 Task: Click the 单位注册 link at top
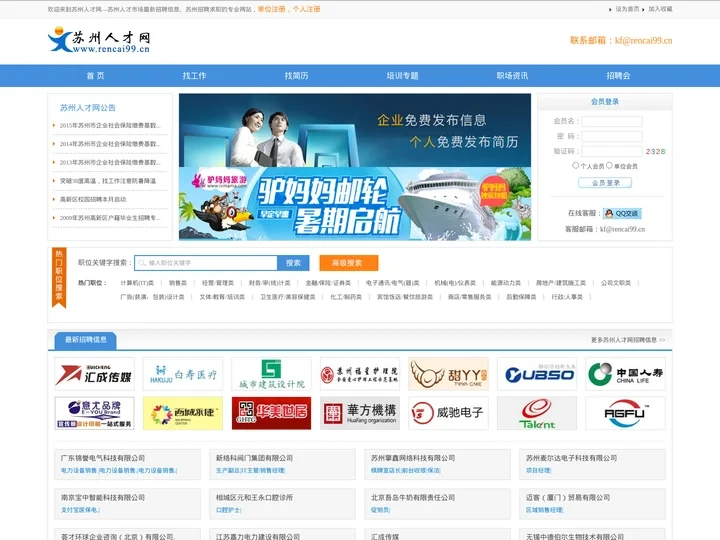click(x=271, y=9)
